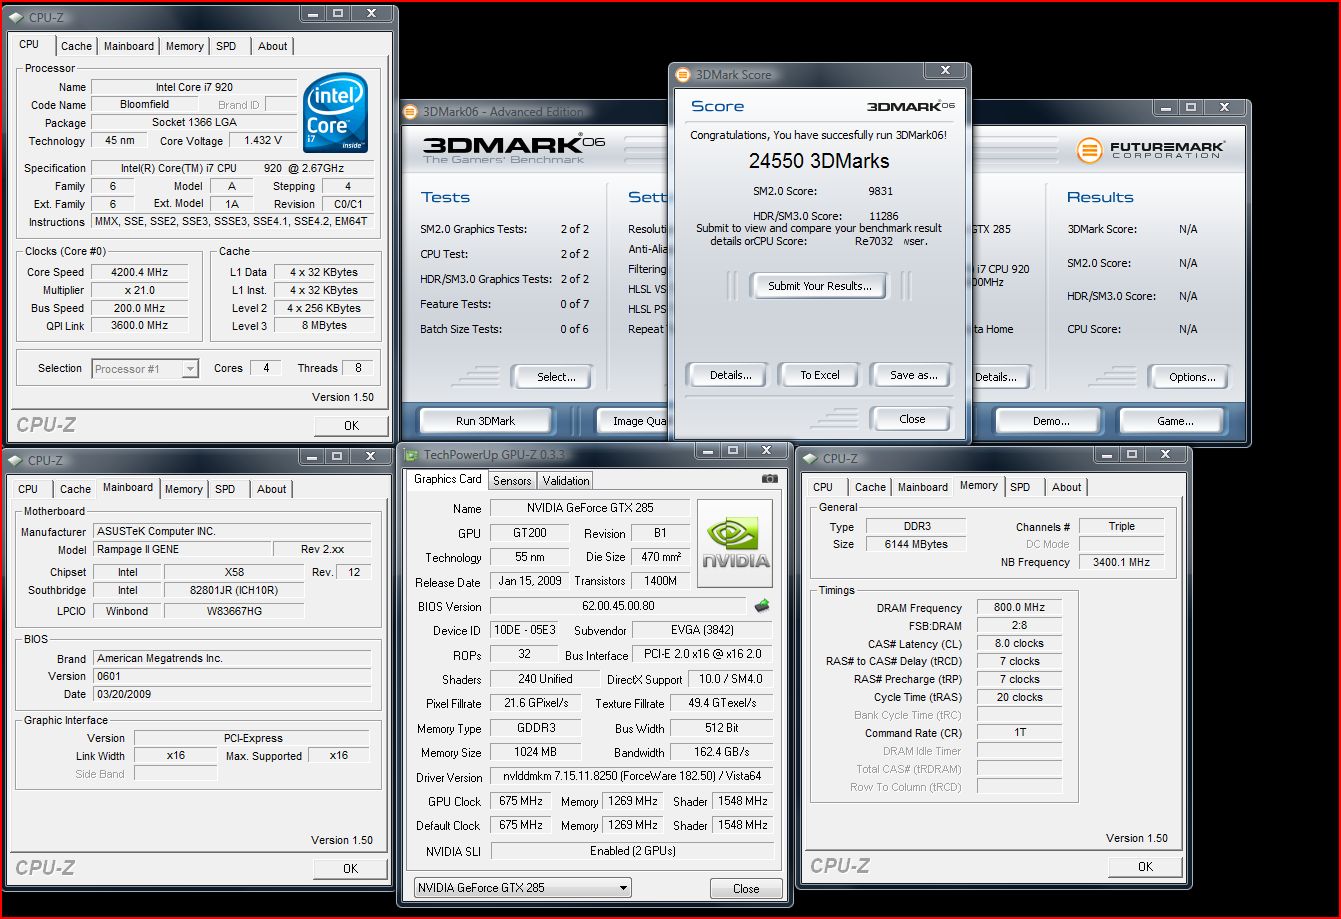The height and width of the screenshot is (919, 1341).
Task: Click Game button in 3DMark06
Action: (1175, 421)
